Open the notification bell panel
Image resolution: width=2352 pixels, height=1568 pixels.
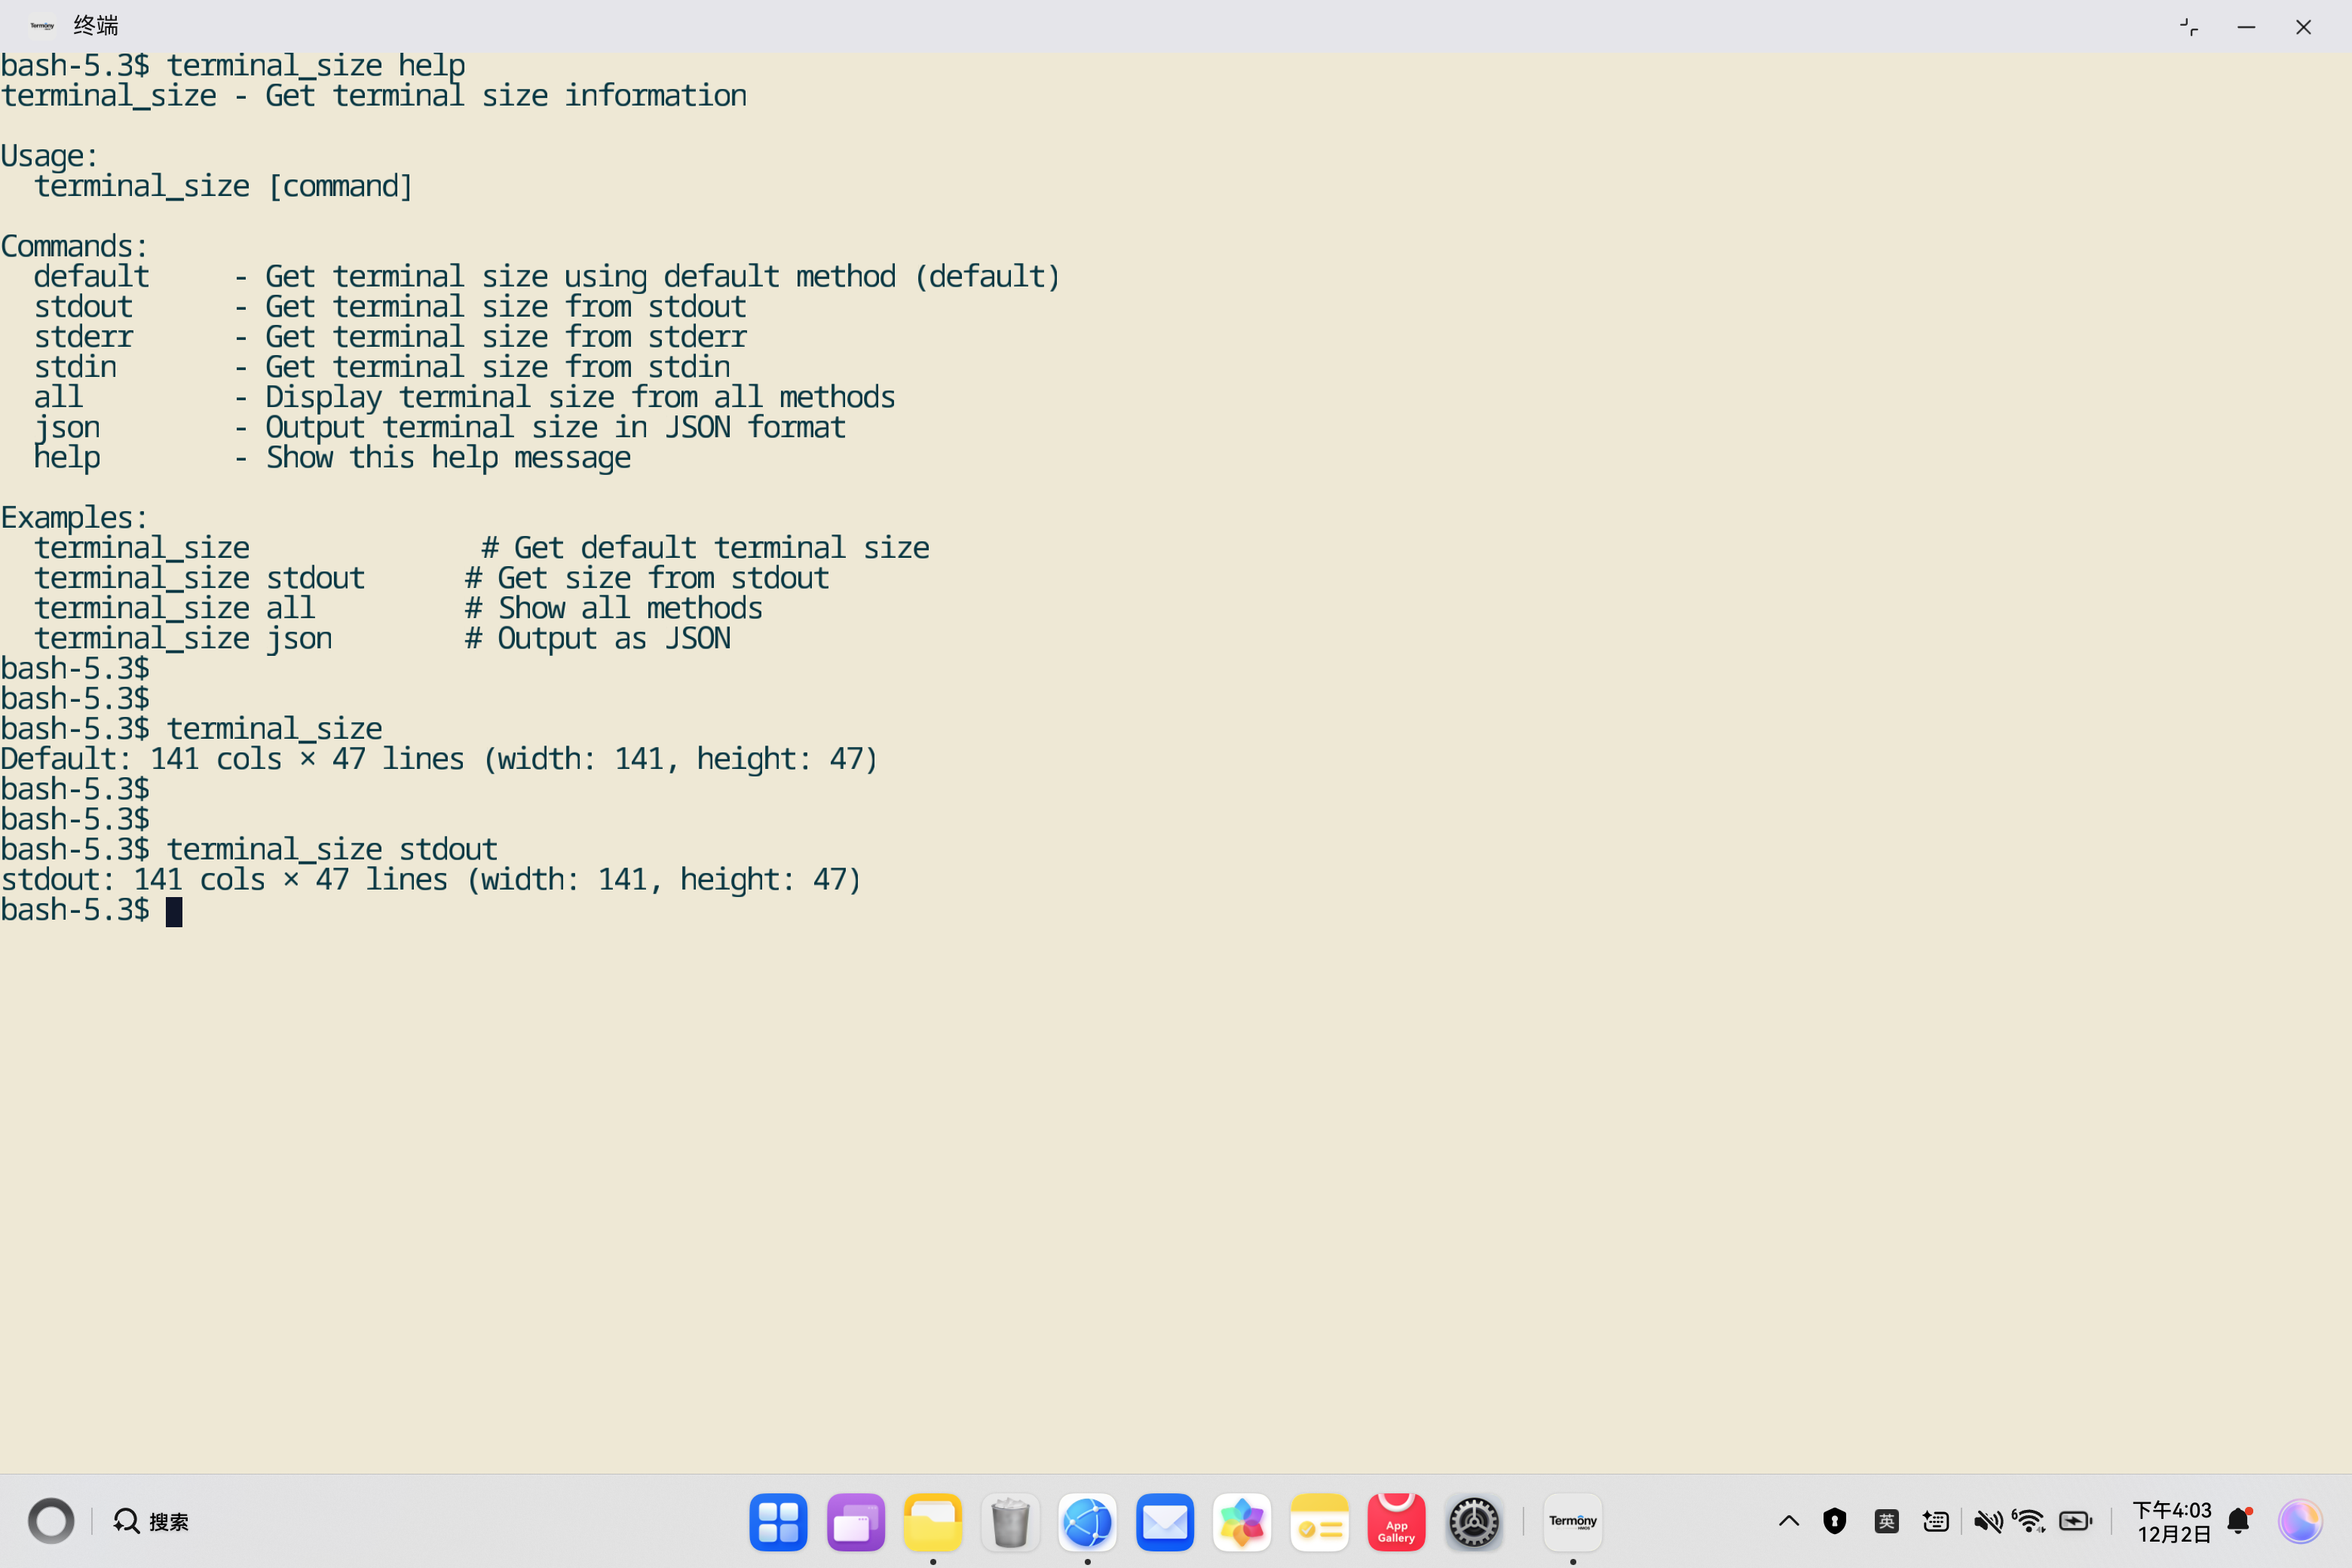[2239, 1522]
